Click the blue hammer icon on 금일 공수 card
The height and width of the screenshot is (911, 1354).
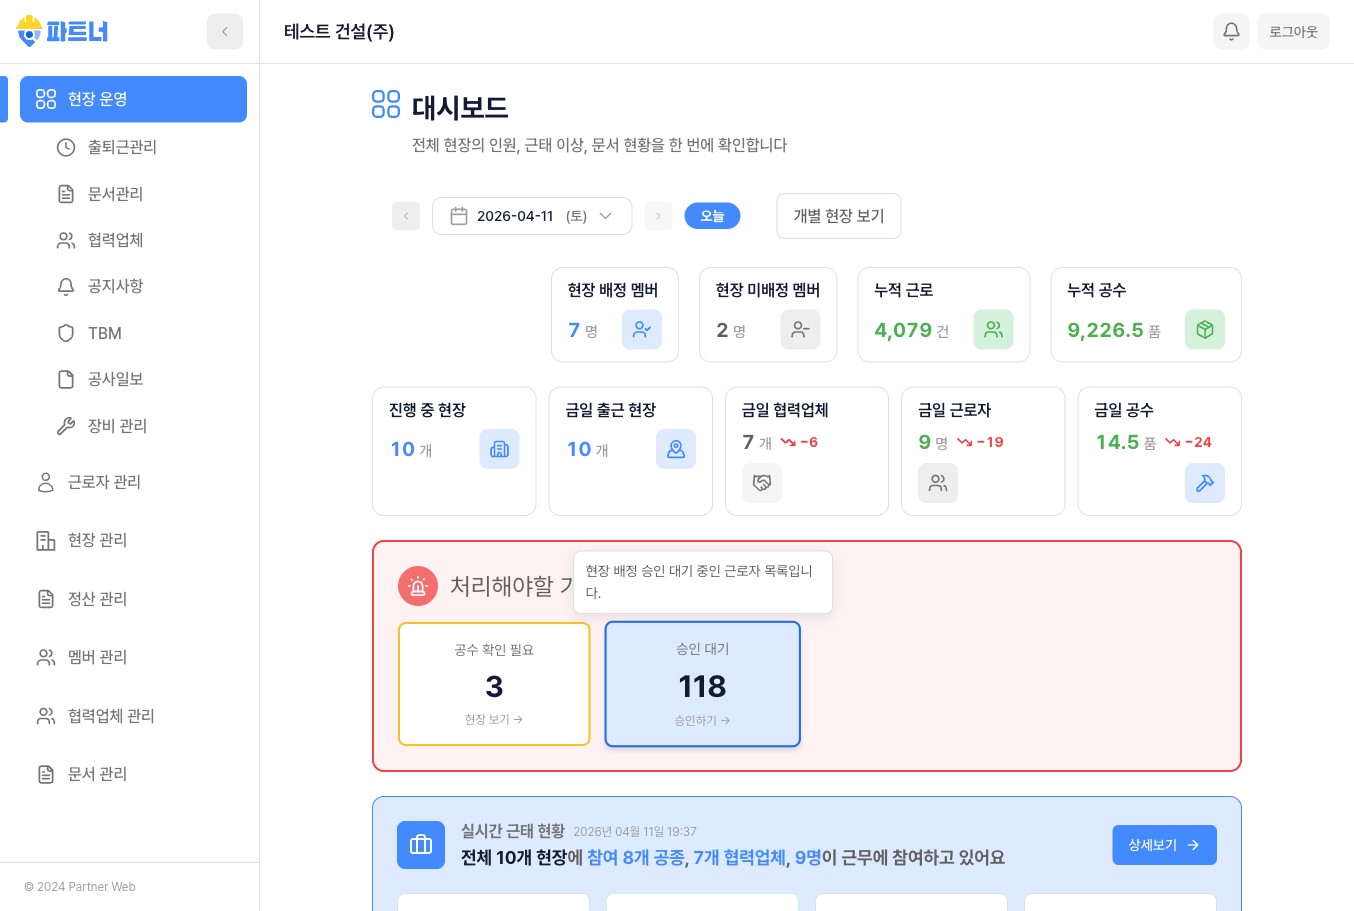(x=1205, y=483)
